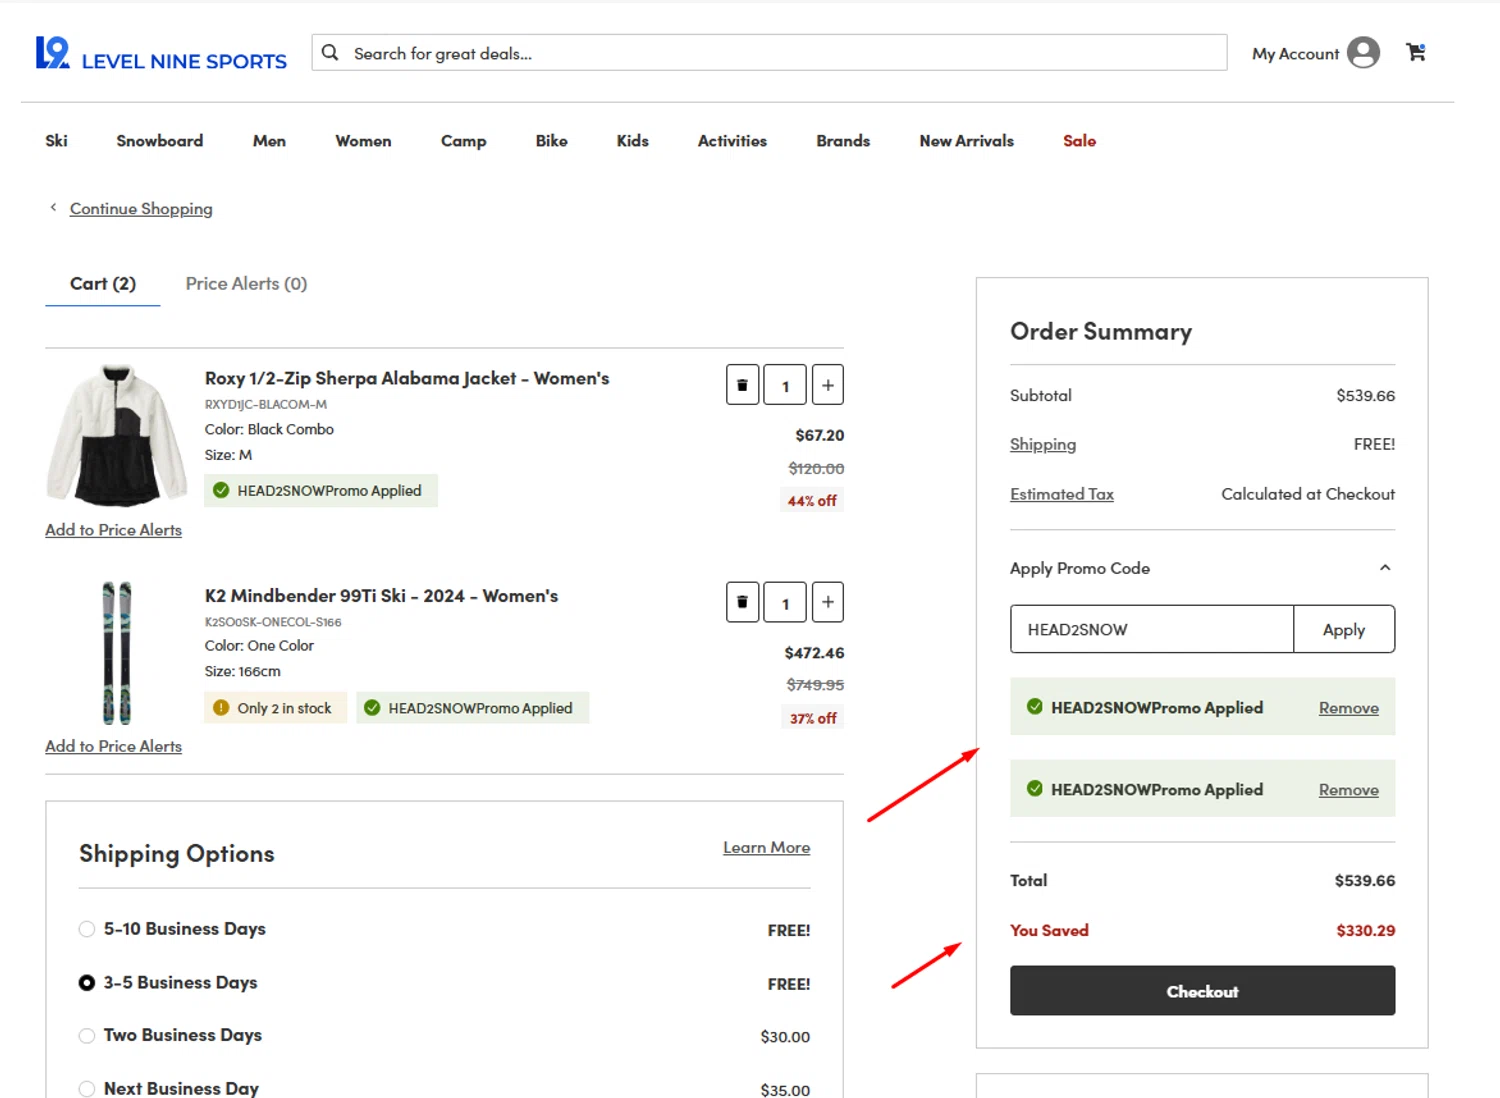Open the shopping cart icon in header
The image size is (1500, 1098).
click(1415, 52)
